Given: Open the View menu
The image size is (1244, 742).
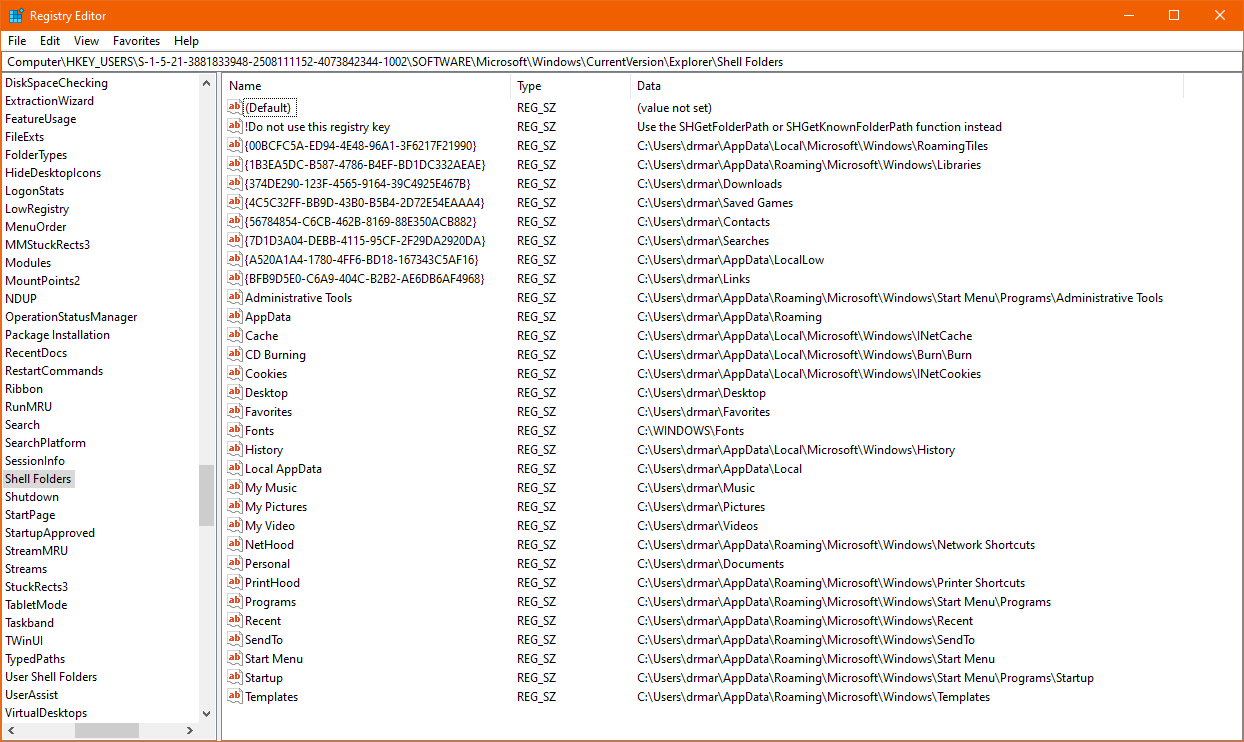Looking at the screenshot, I should (x=86, y=41).
